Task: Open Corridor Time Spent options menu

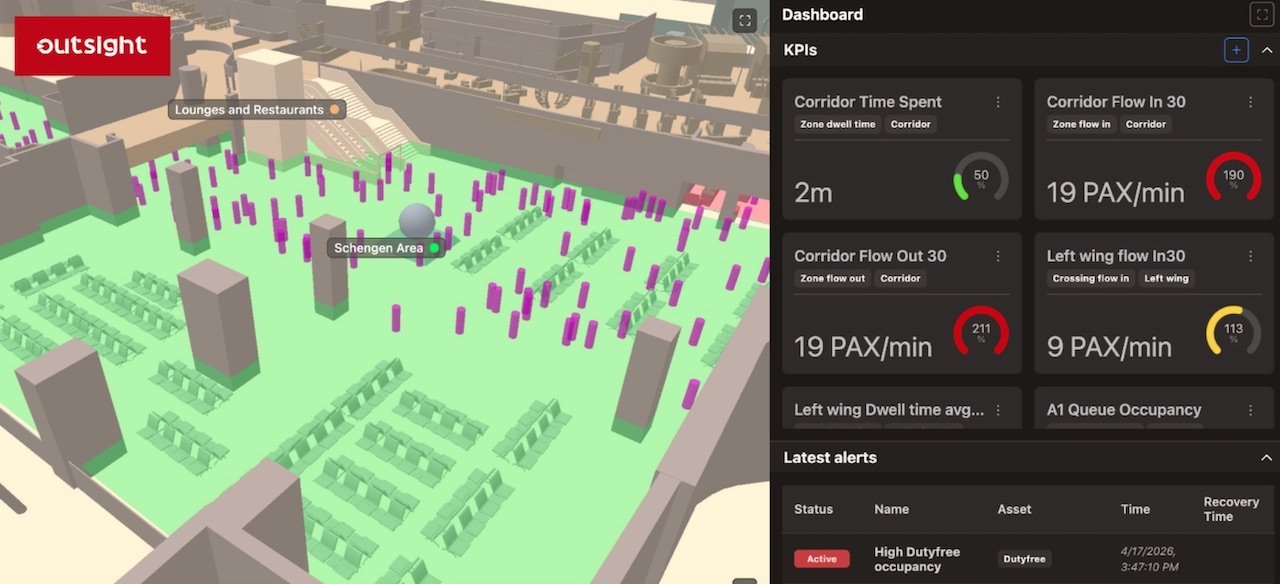Action: (x=998, y=102)
